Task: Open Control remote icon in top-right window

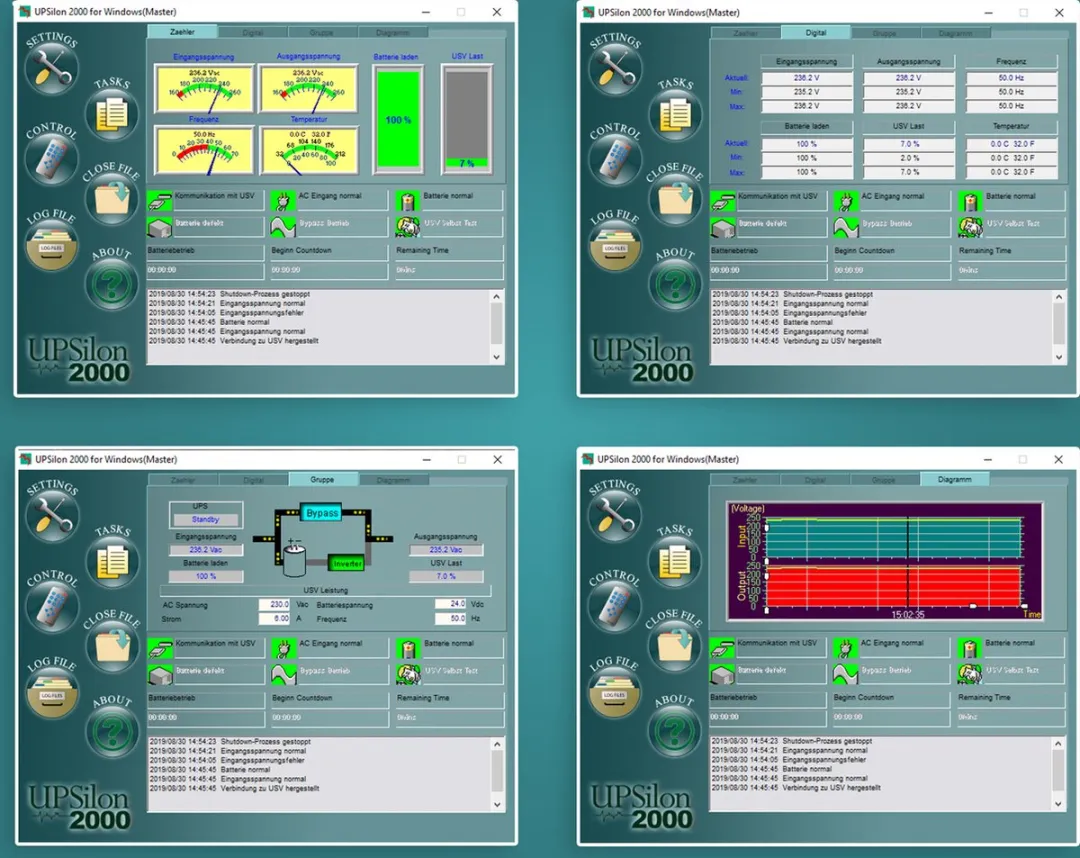Action: pos(615,160)
